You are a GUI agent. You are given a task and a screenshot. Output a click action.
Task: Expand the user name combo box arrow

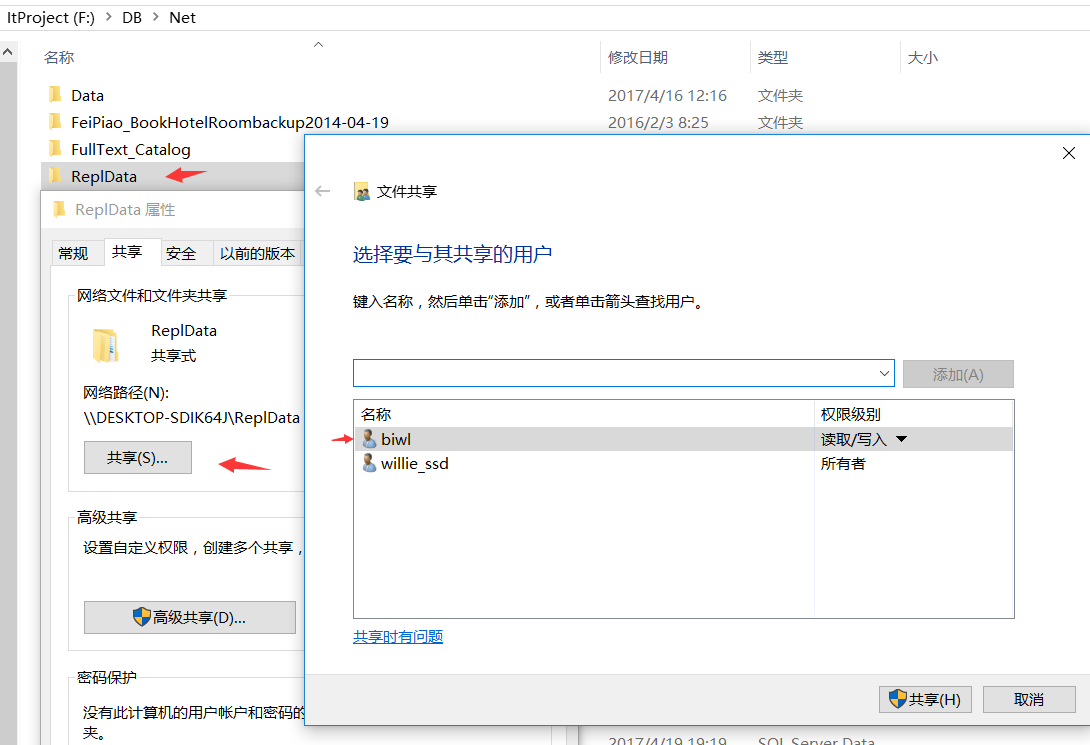(884, 374)
